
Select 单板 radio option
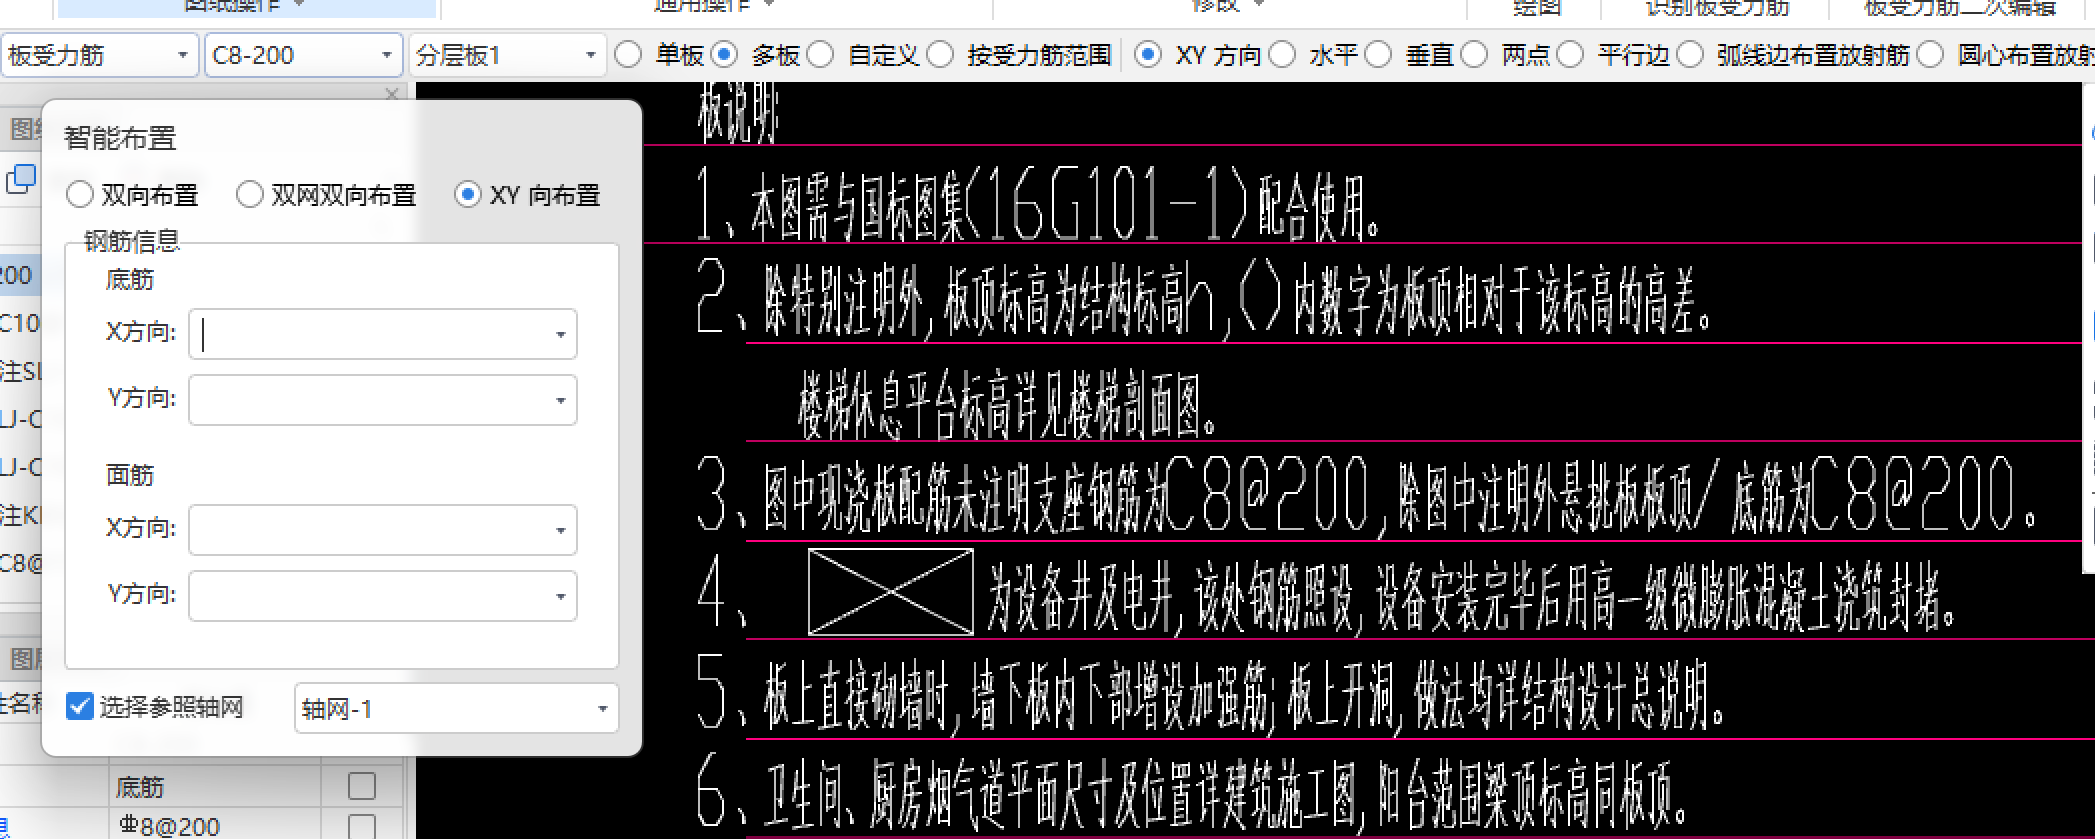click(x=628, y=55)
